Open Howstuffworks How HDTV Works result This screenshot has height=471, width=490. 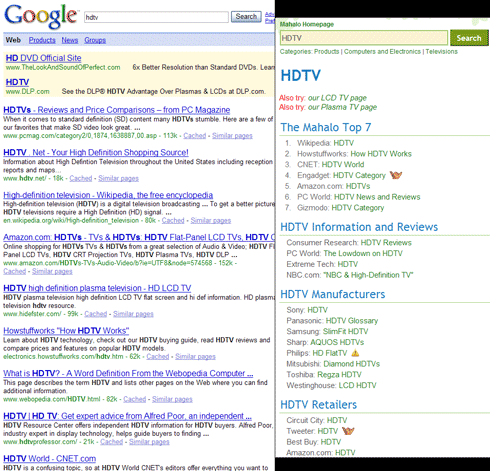pos(66,331)
